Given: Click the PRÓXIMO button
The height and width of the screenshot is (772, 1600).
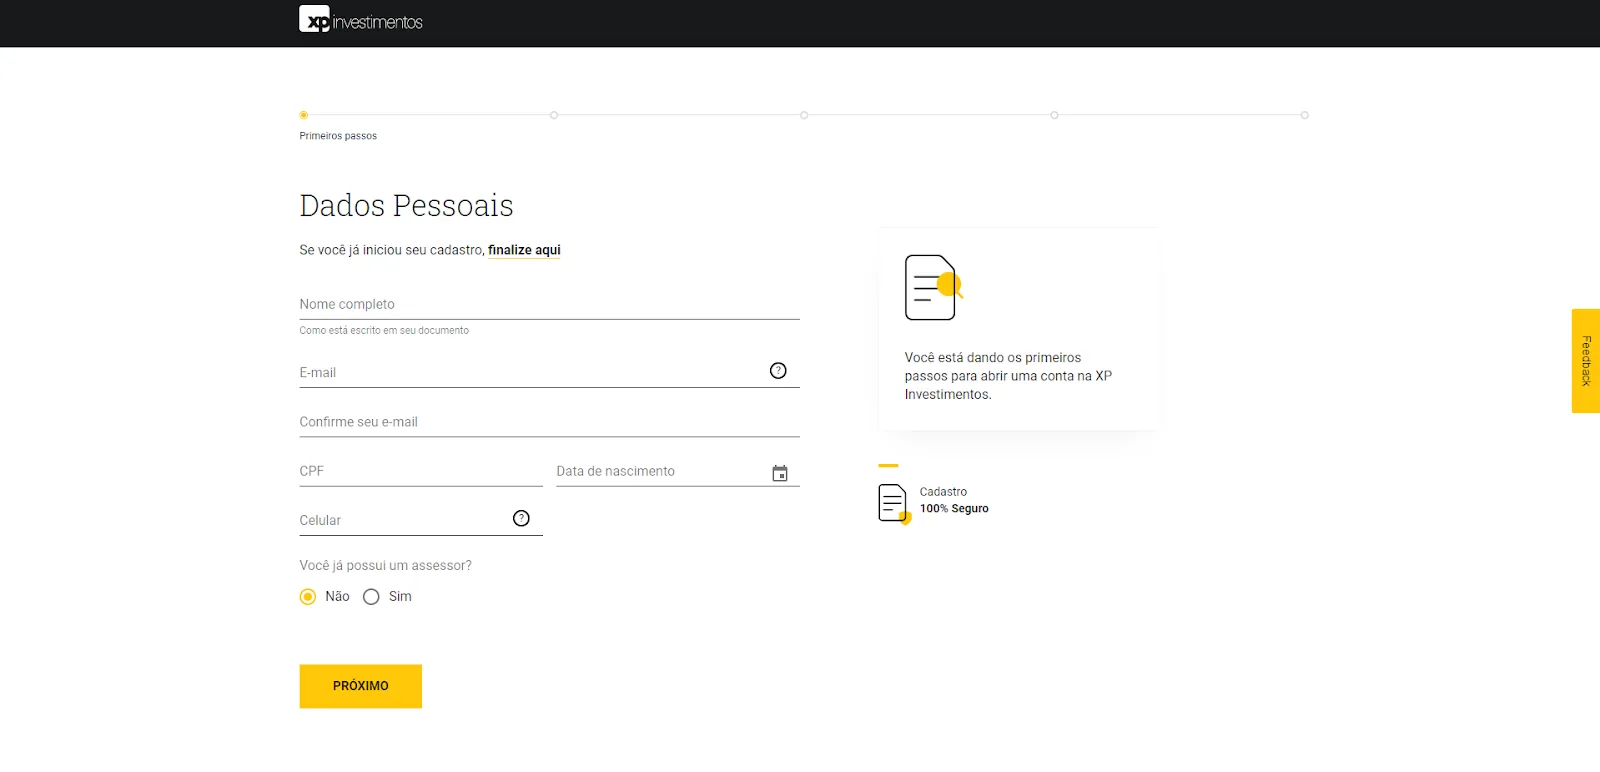Looking at the screenshot, I should (361, 686).
